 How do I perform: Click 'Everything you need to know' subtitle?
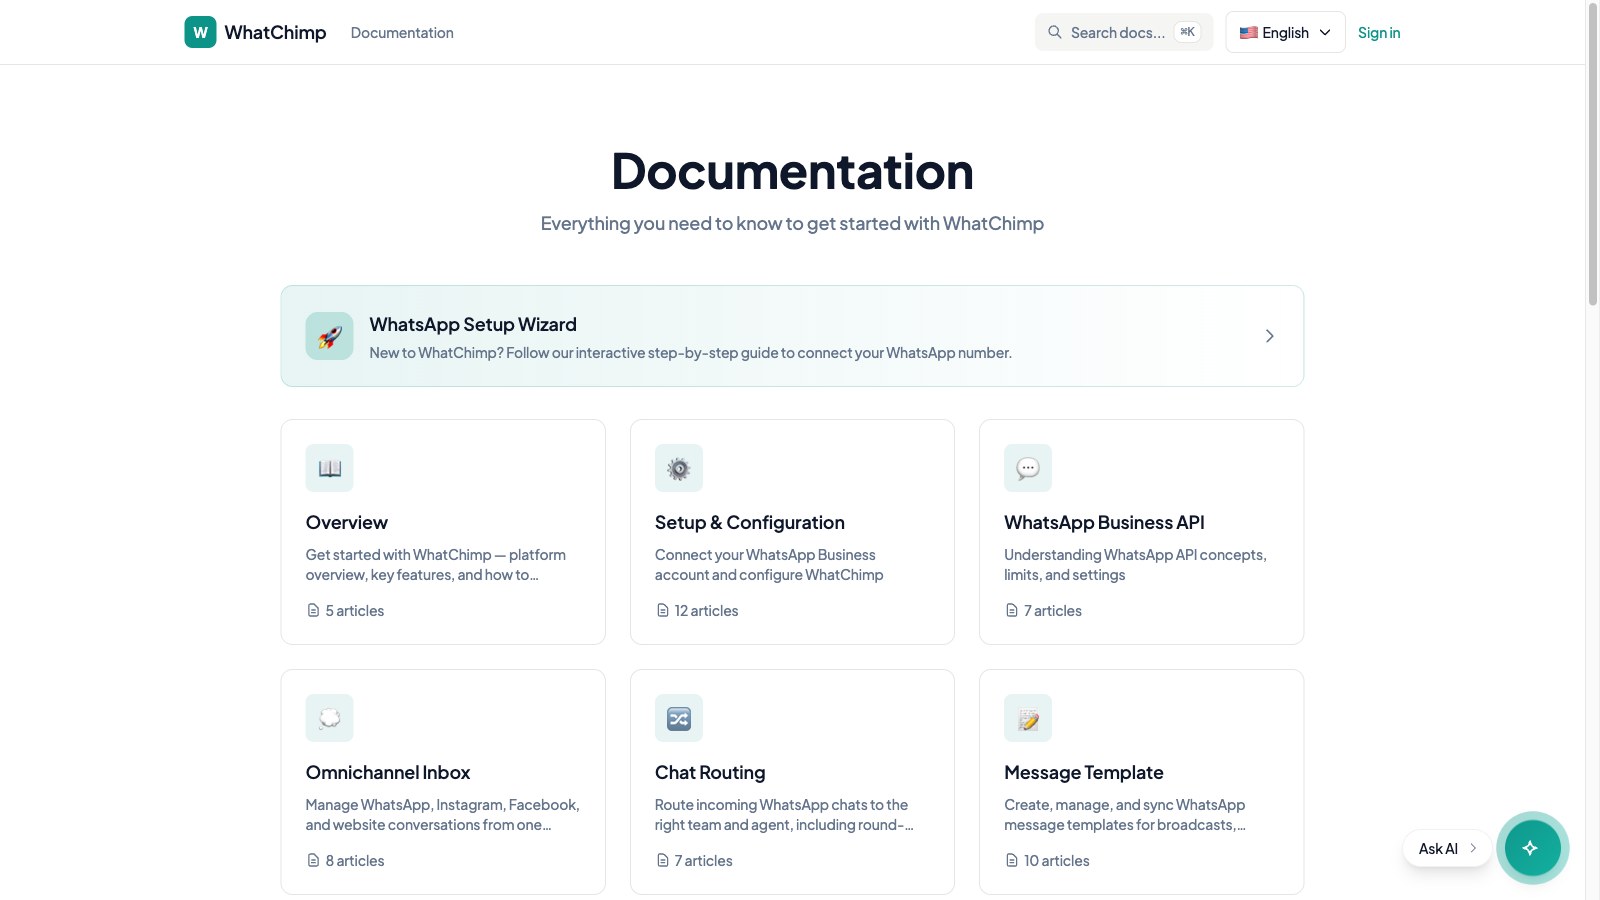point(792,223)
